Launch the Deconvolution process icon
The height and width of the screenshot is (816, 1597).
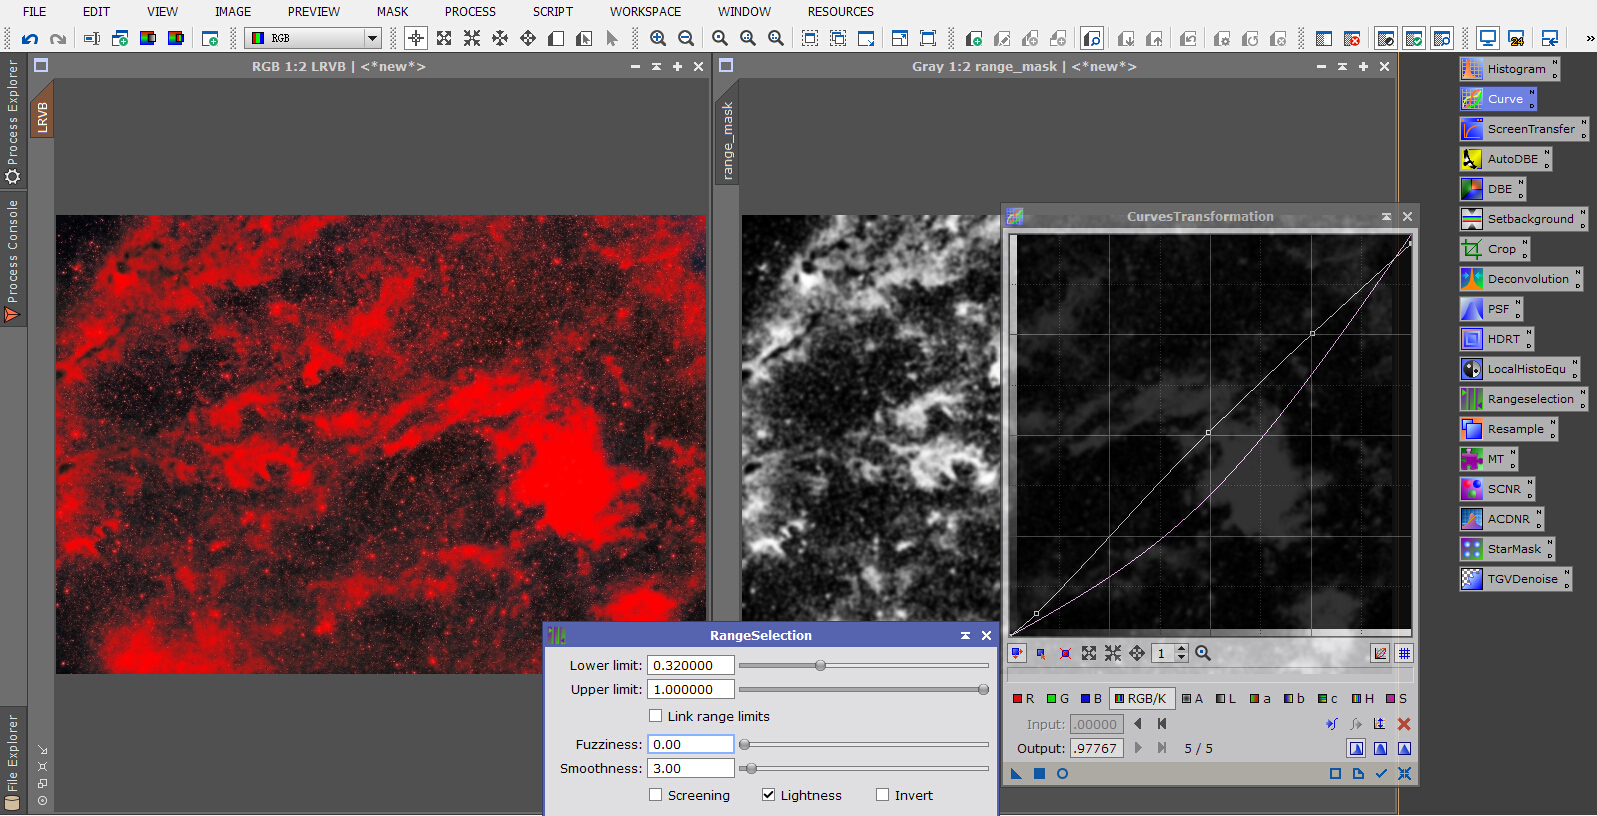point(1521,279)
